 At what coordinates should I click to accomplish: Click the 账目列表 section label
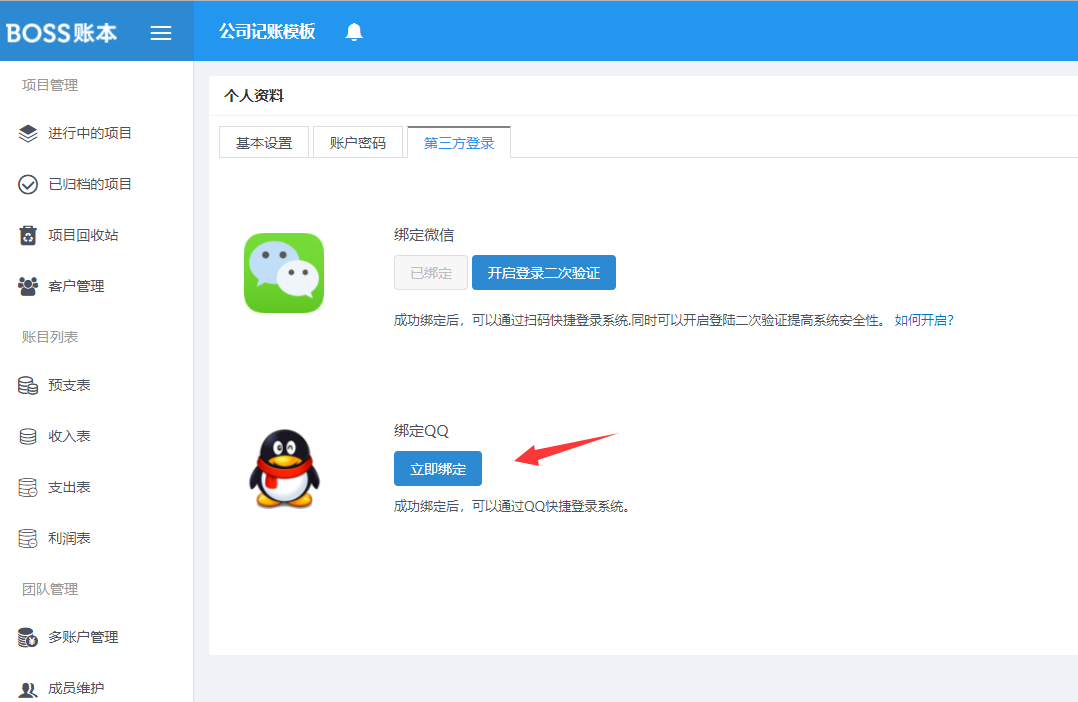coord(50,337)
